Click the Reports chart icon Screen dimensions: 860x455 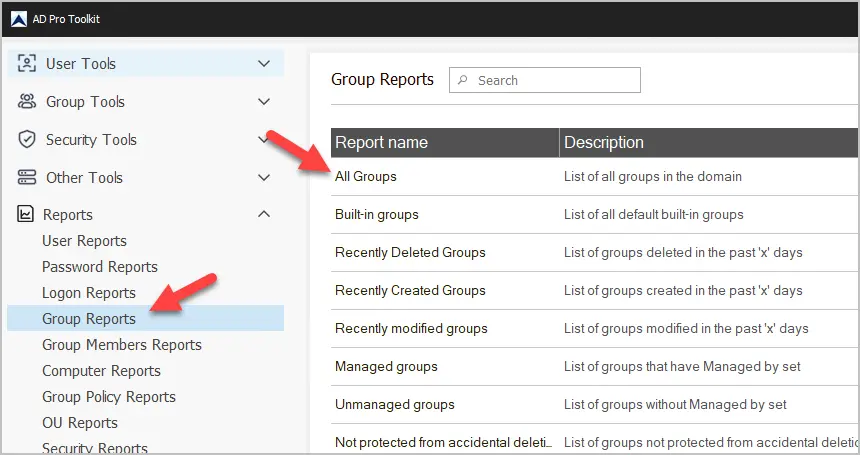coord(25,214)
